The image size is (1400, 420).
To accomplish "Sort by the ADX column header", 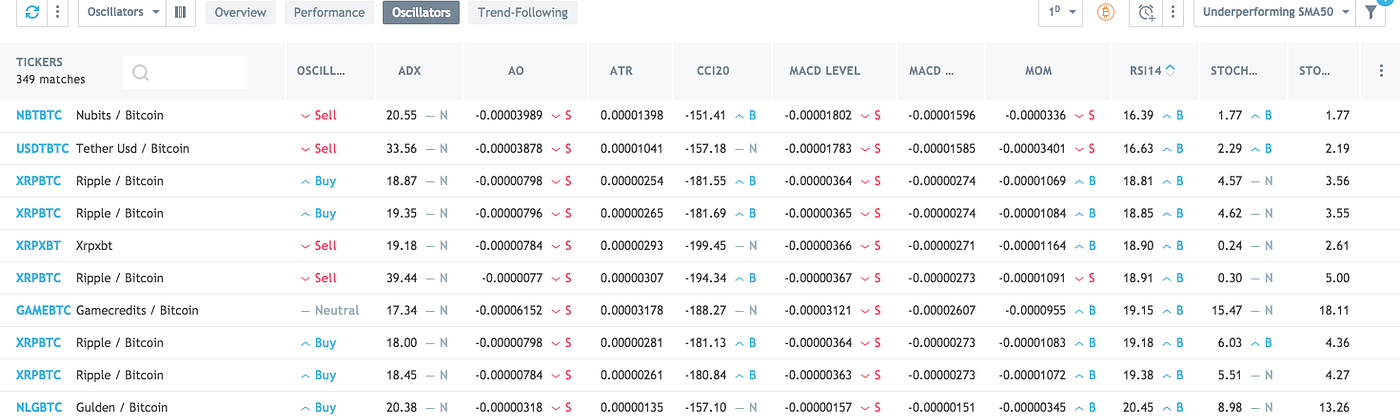I will pyautogui.click(x=410, y=71).
